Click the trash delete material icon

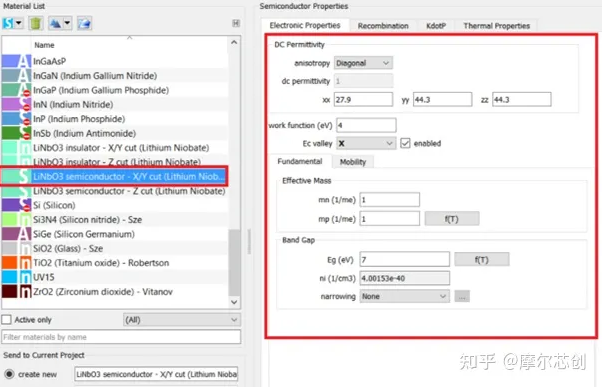(35, 23)
